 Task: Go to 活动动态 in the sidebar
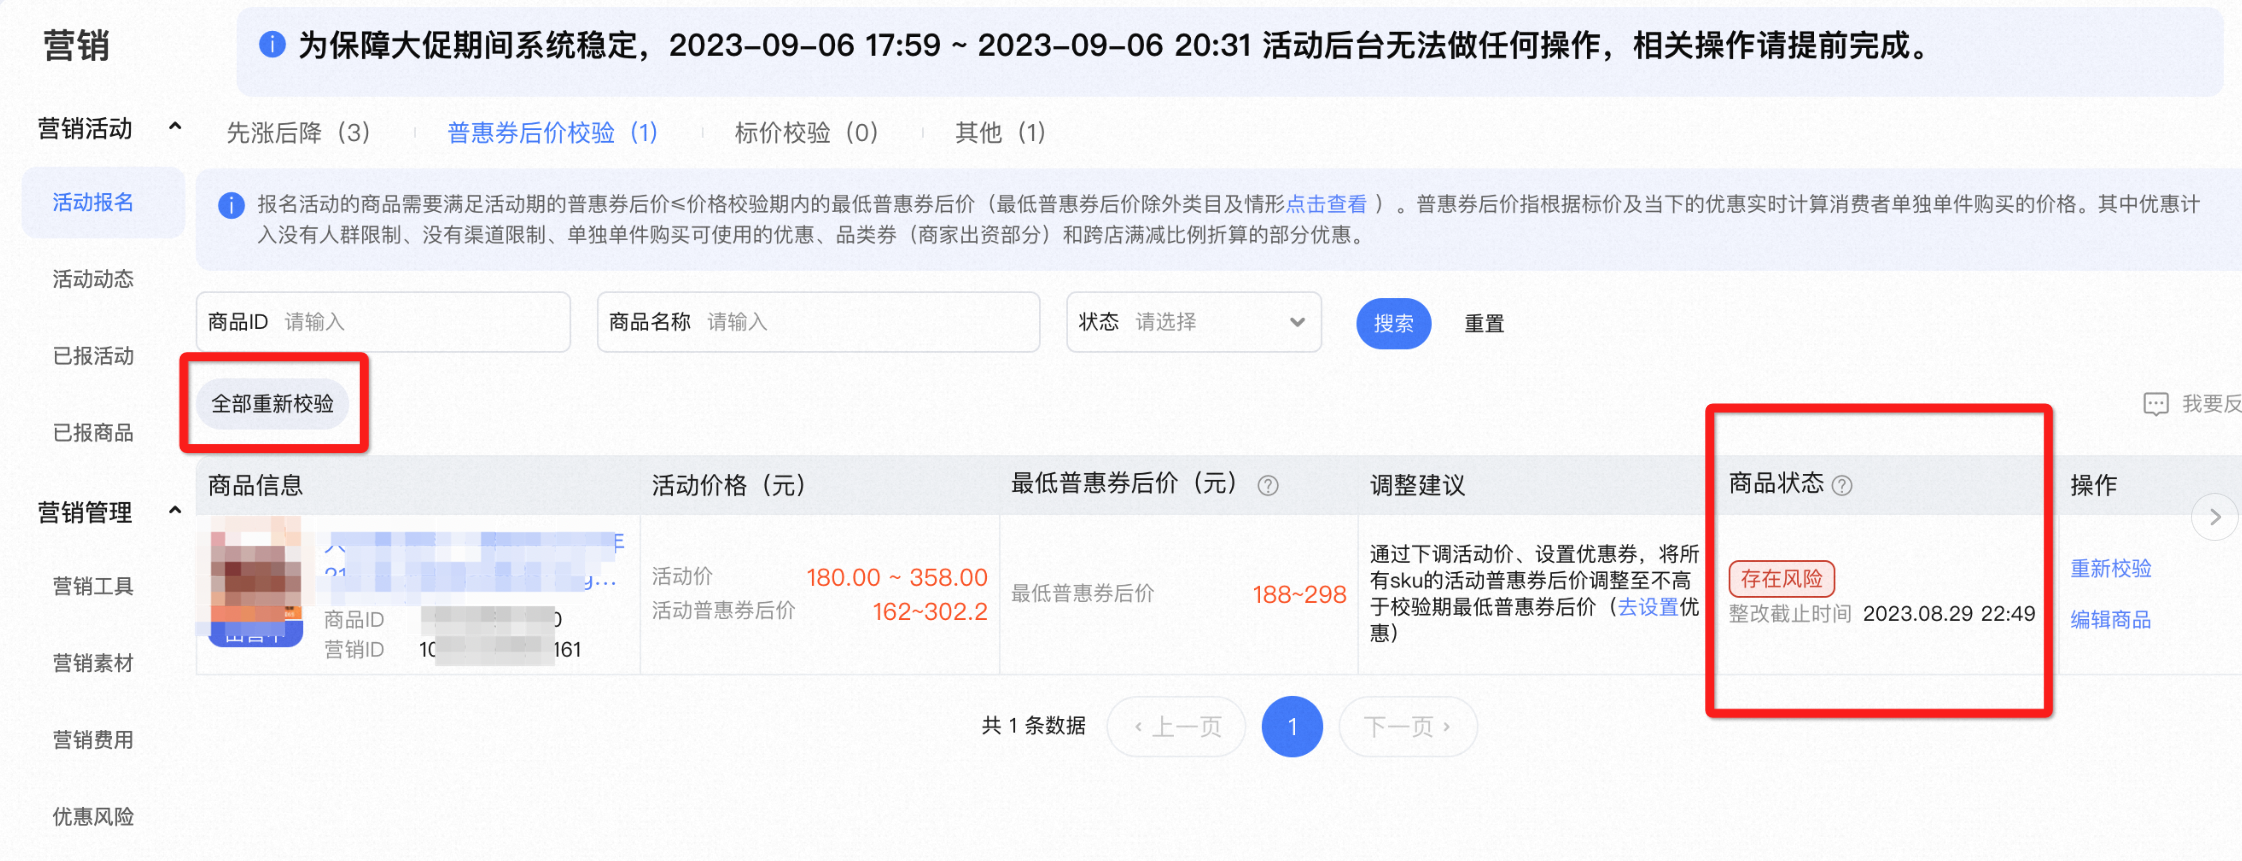(93, 280)
